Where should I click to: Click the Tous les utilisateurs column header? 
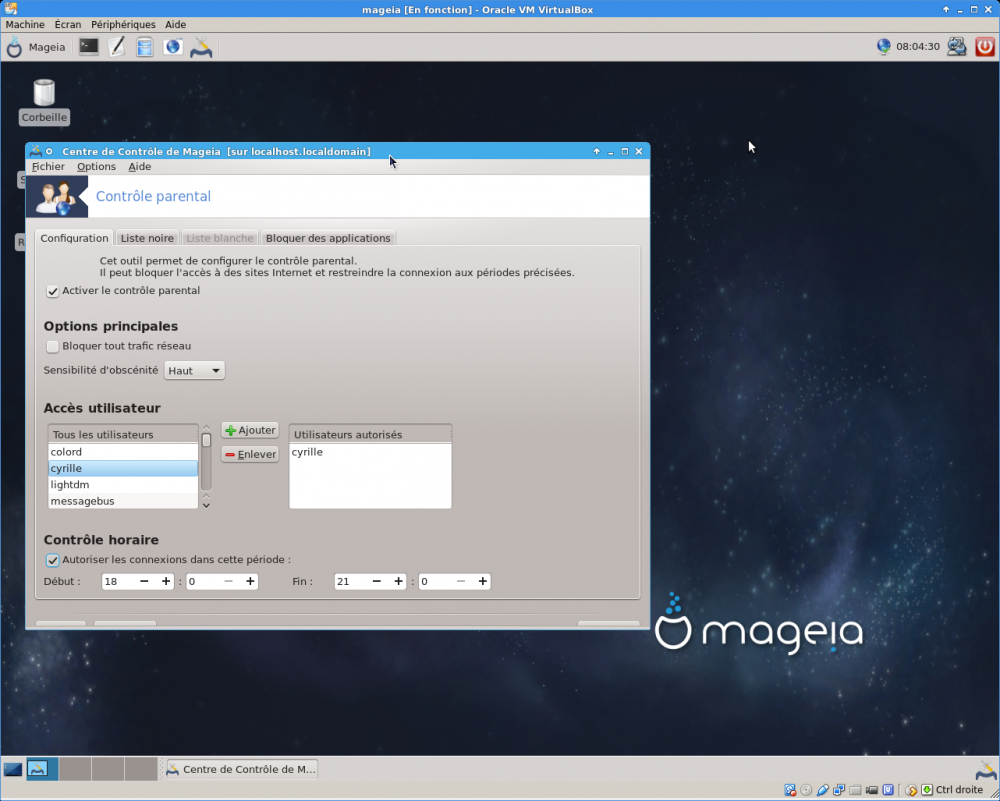click(x=123, y=434)
